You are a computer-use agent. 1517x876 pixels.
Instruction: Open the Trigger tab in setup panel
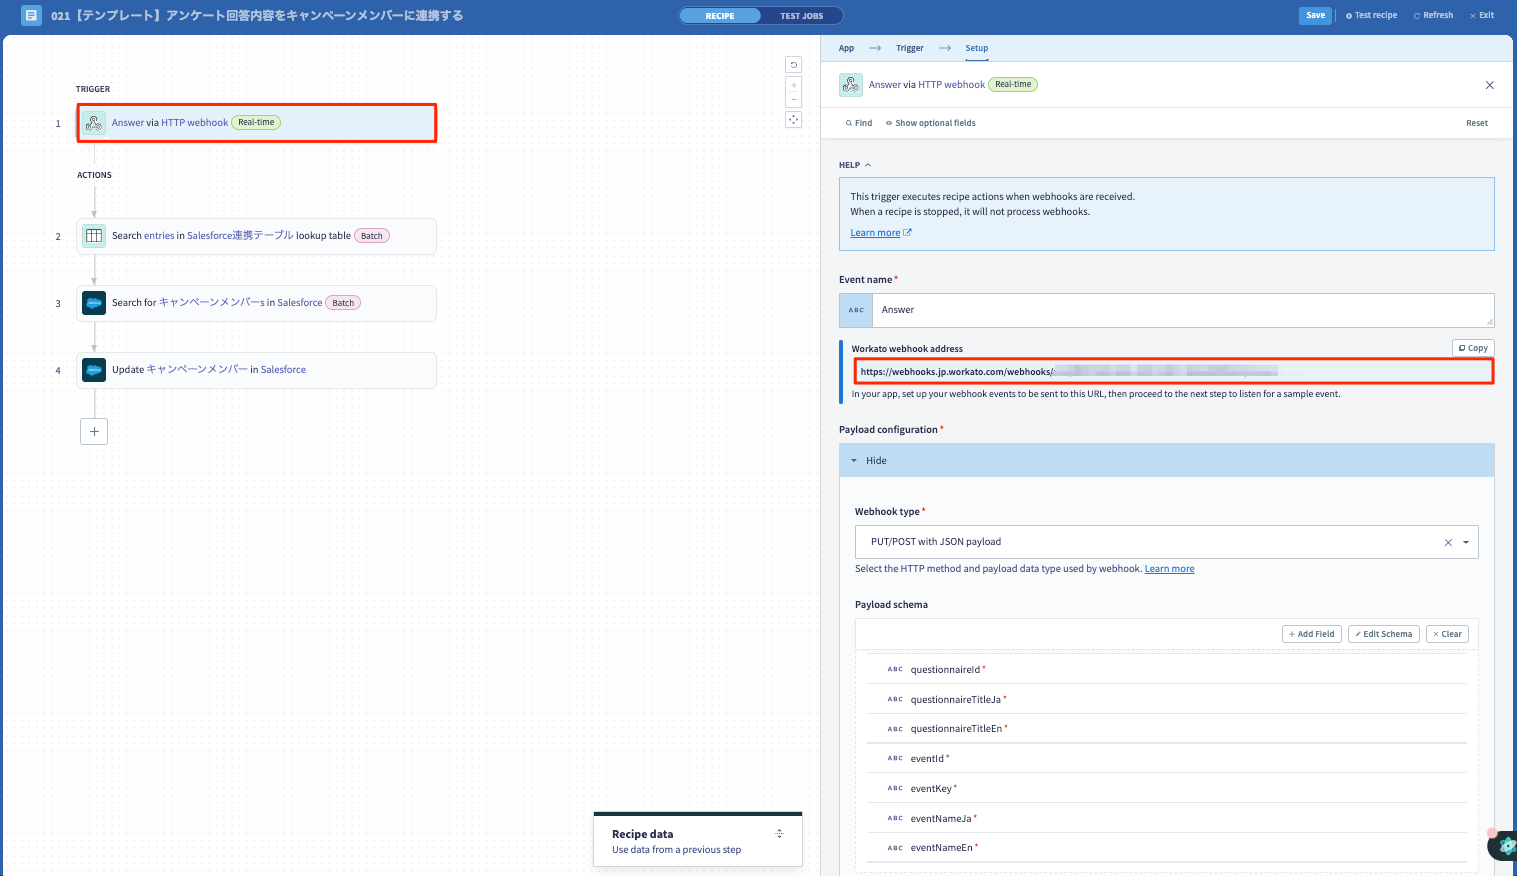(910, 48)
